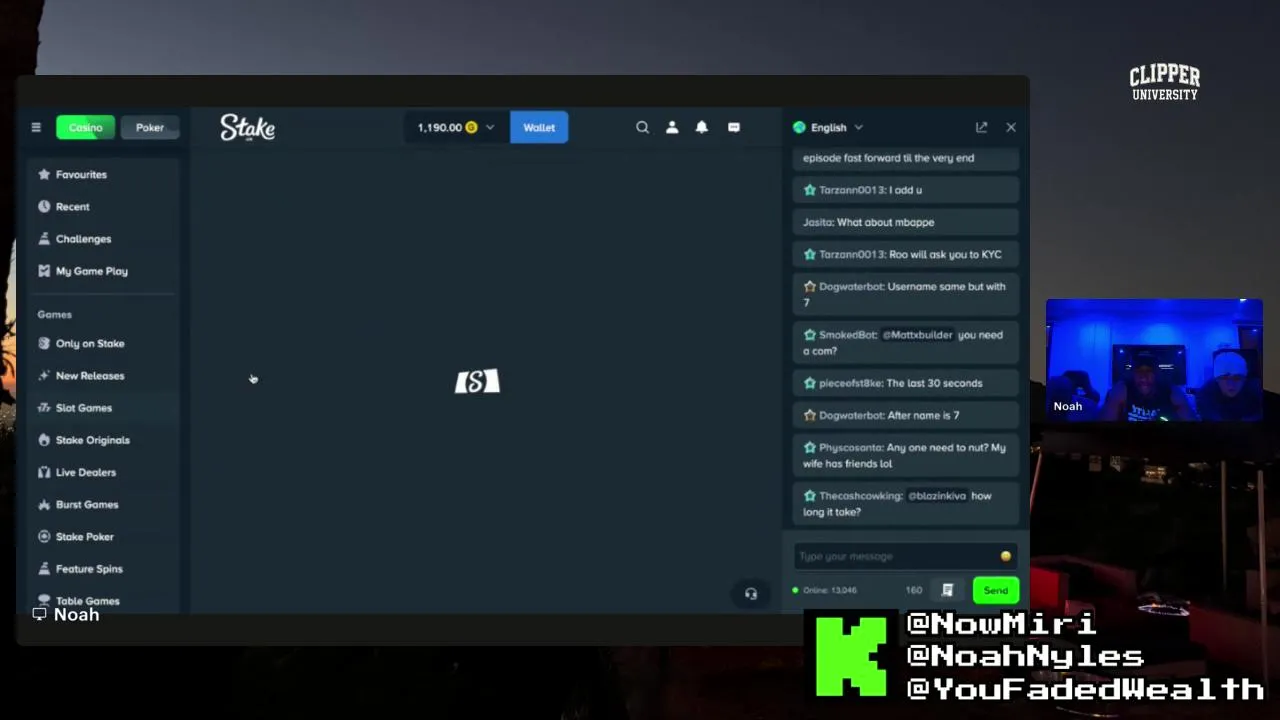Viewport: 1280px width, 720px height.
Task: Click username Jasita in chat
Action: tap(817, 222)
